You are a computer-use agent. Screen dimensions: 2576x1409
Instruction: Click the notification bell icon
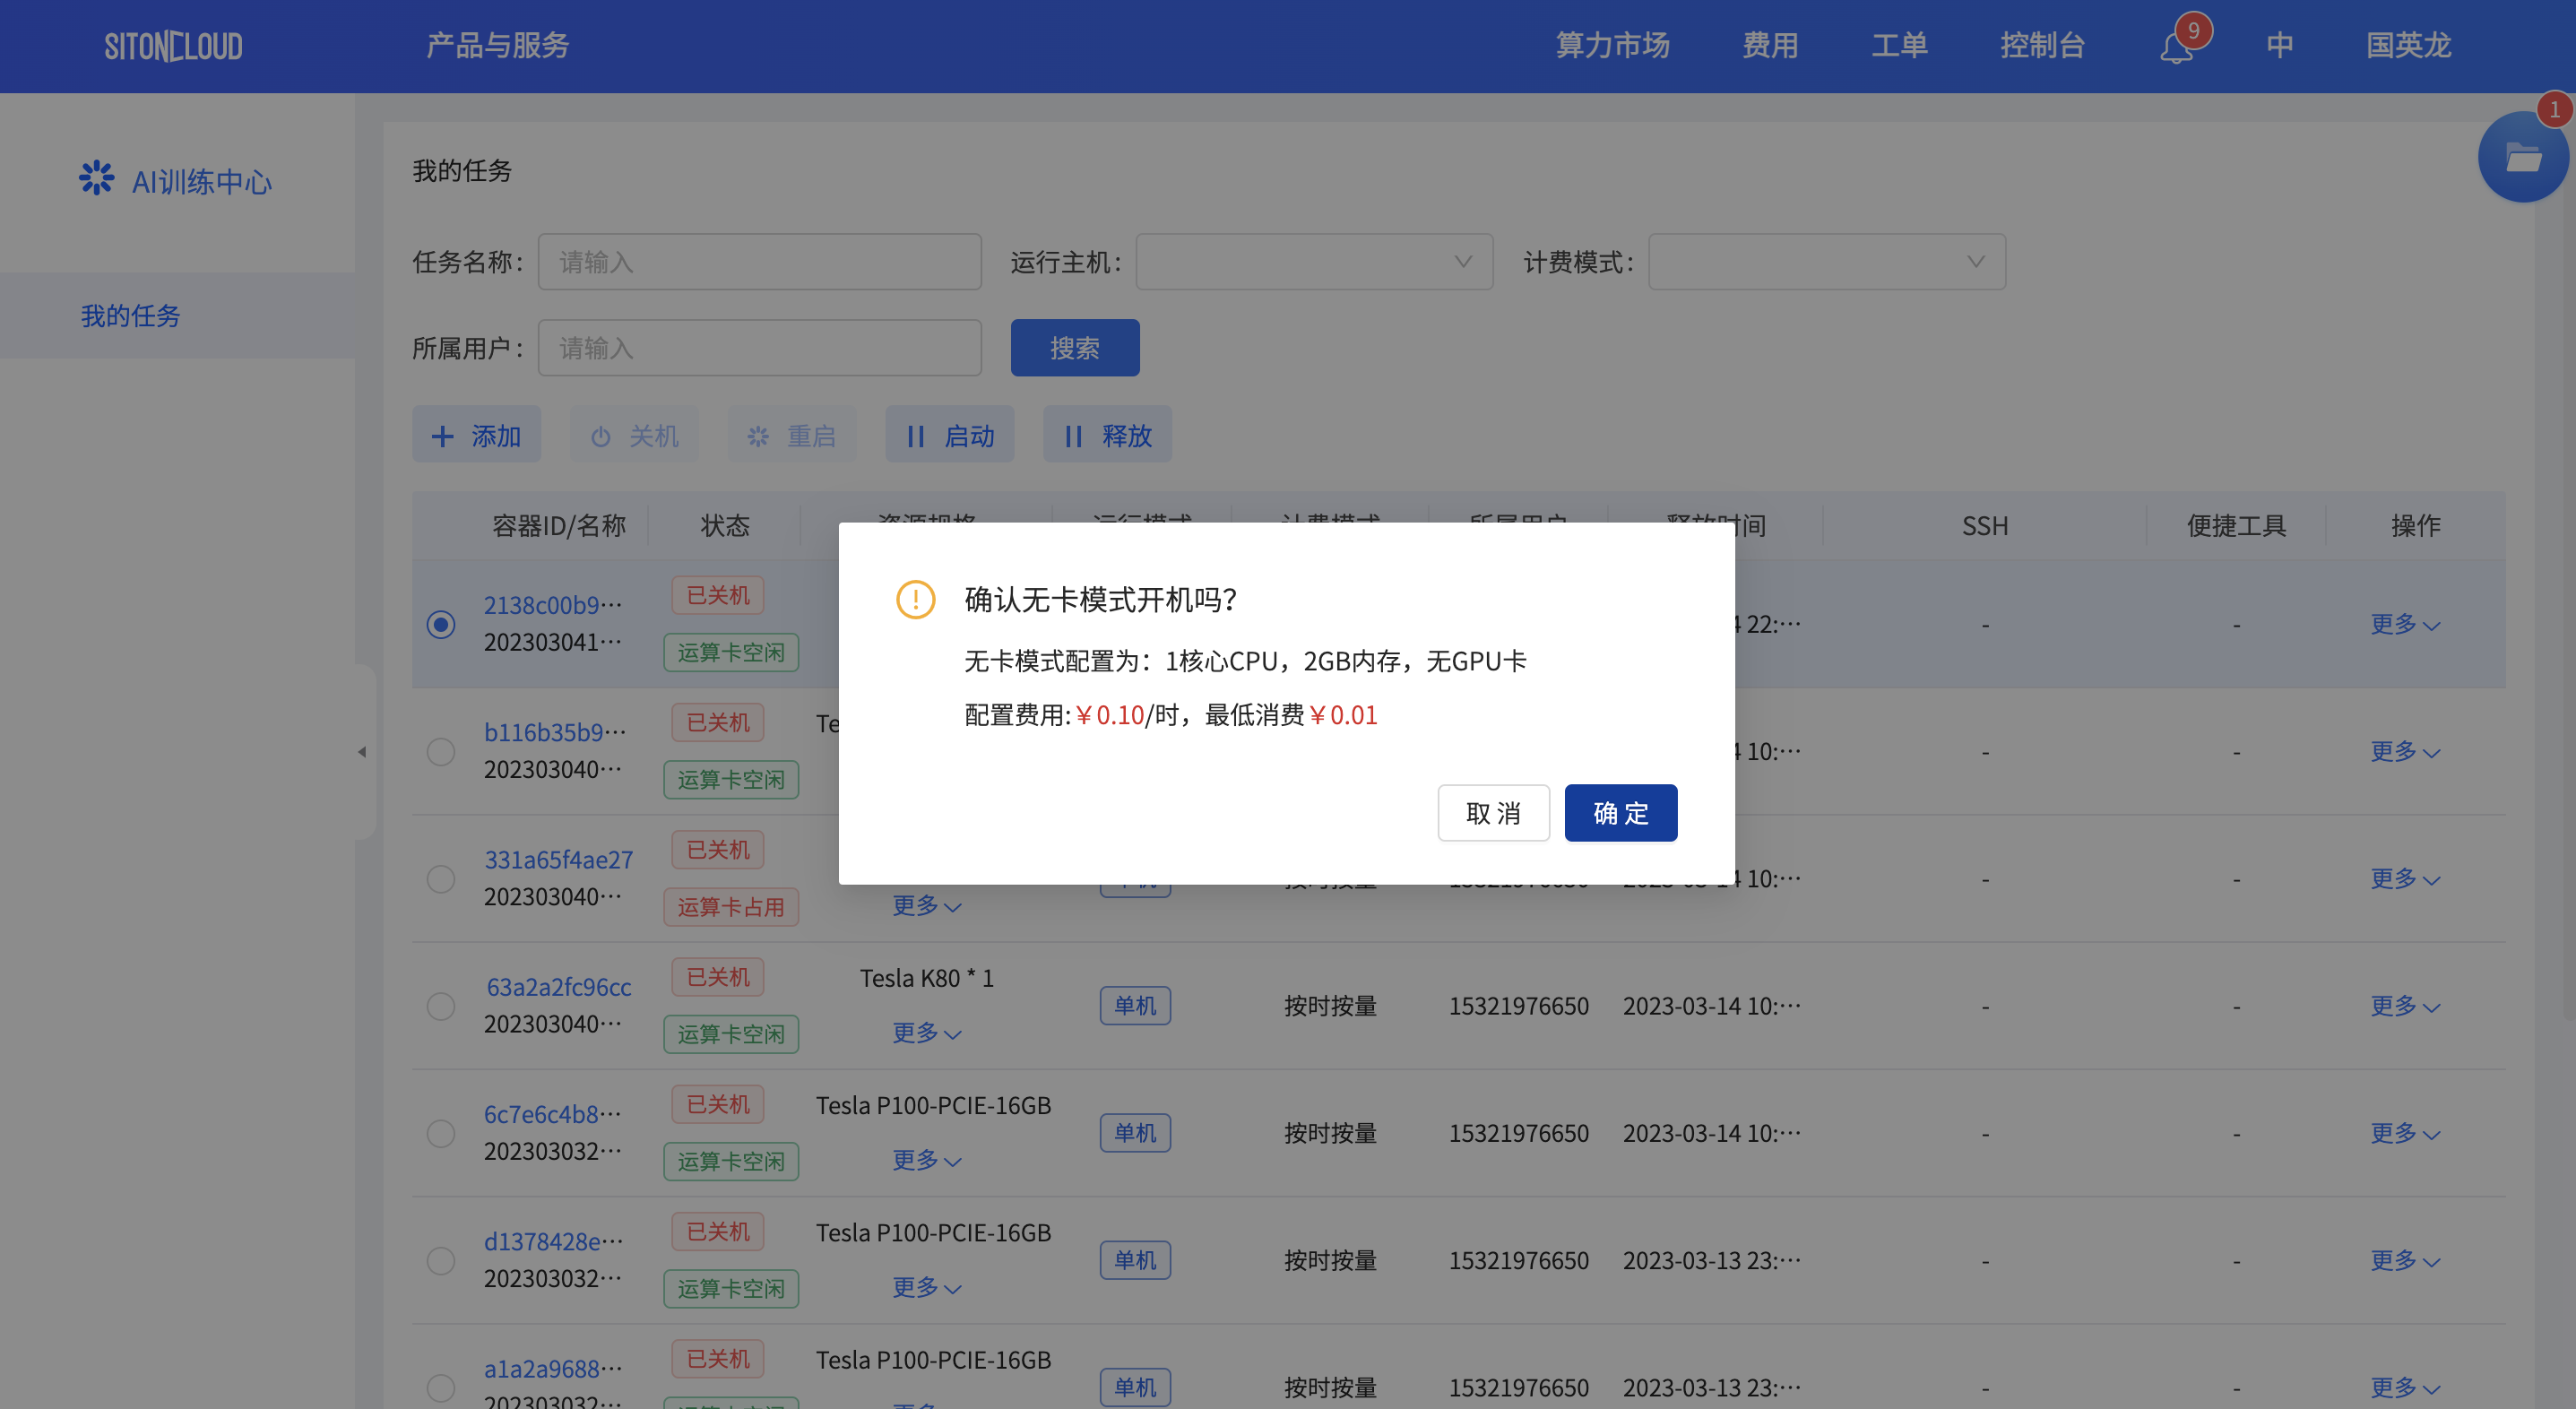tap(2176, 47)
